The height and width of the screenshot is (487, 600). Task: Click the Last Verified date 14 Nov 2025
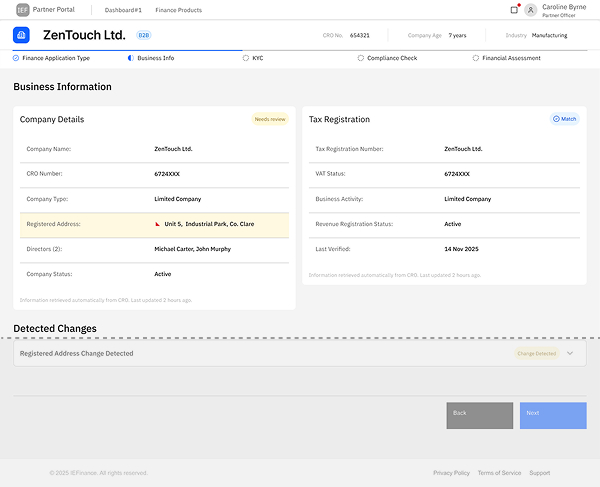tap(461, 249)
